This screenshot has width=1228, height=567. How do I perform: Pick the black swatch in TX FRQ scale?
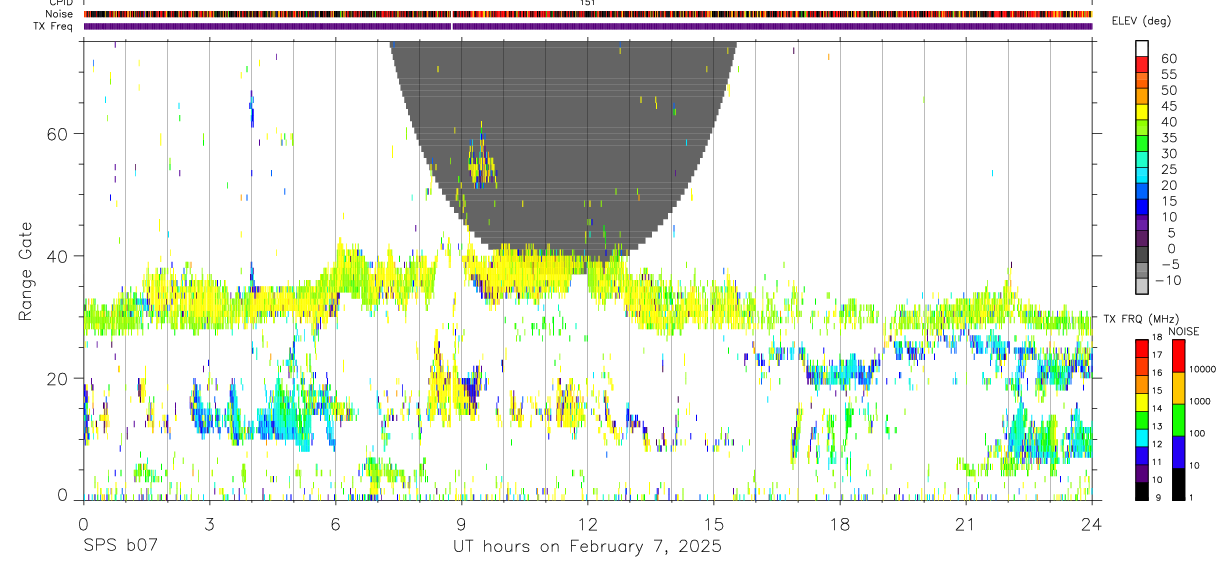[x=1142, y=490]
